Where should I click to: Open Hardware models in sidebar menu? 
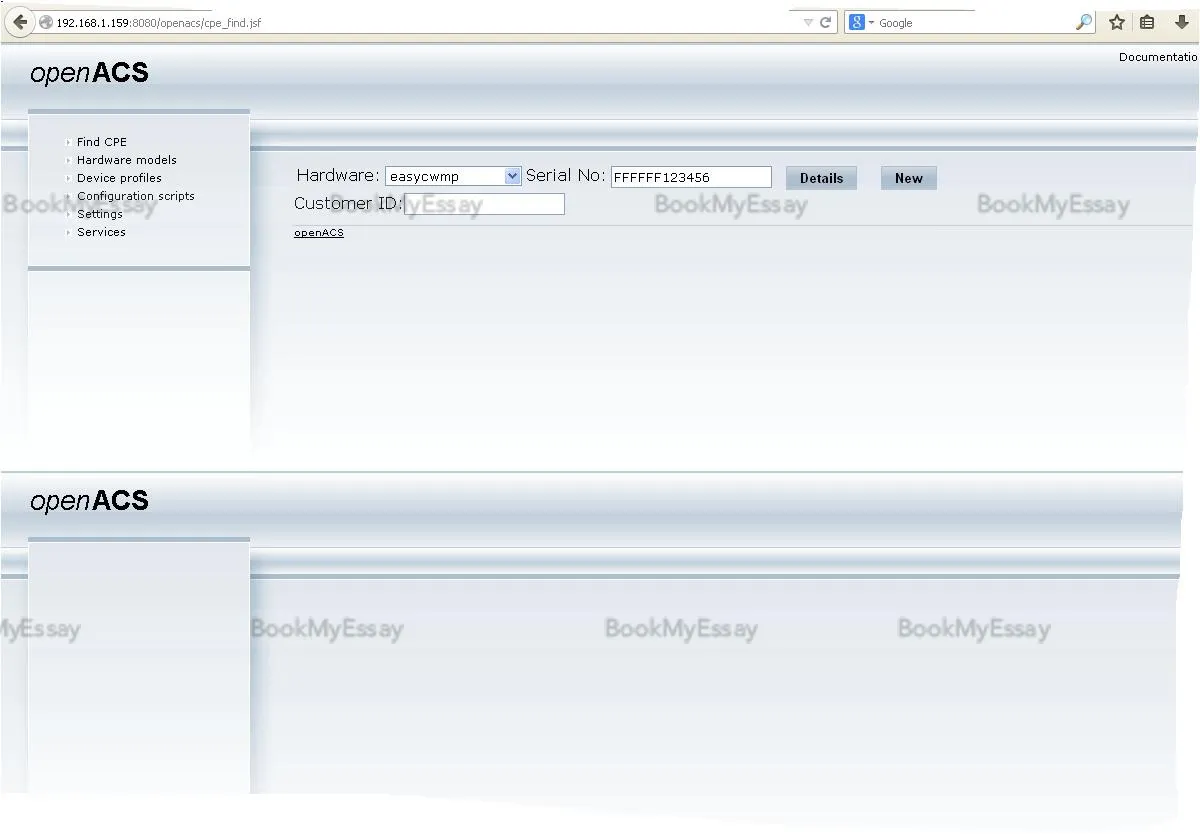pos(126,160)
